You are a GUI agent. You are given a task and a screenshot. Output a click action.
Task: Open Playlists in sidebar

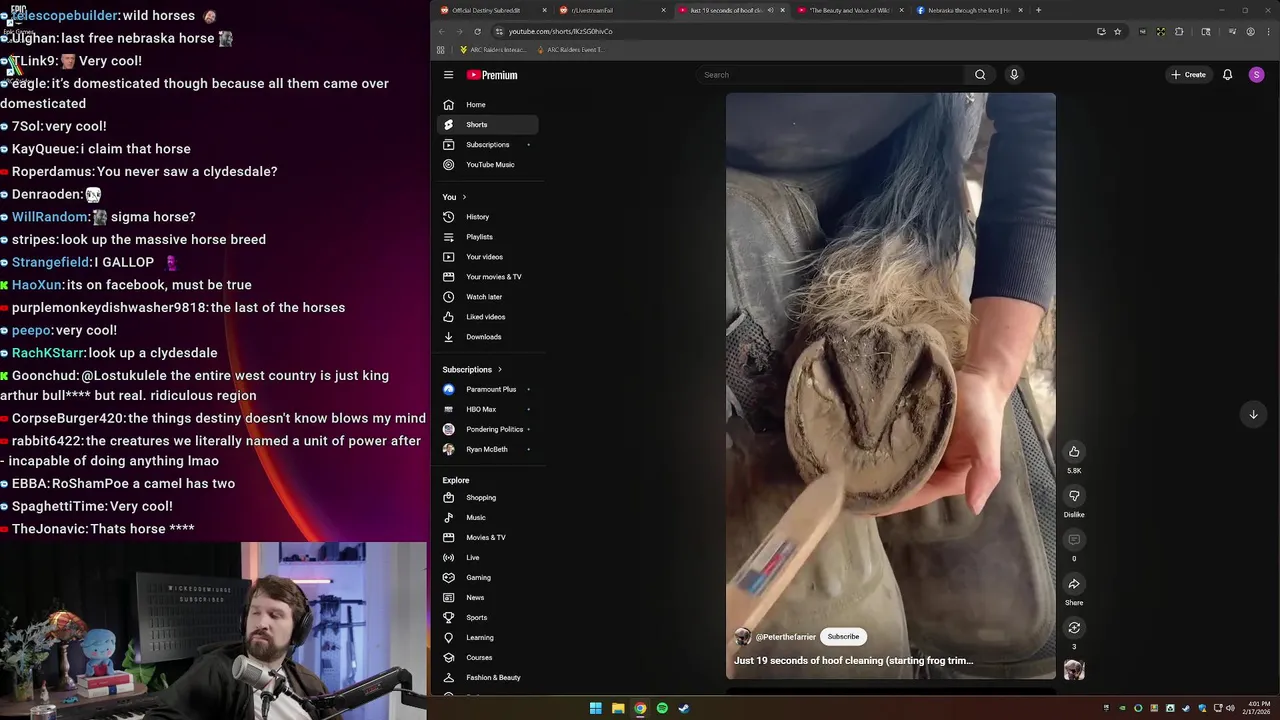pos(488,237)
